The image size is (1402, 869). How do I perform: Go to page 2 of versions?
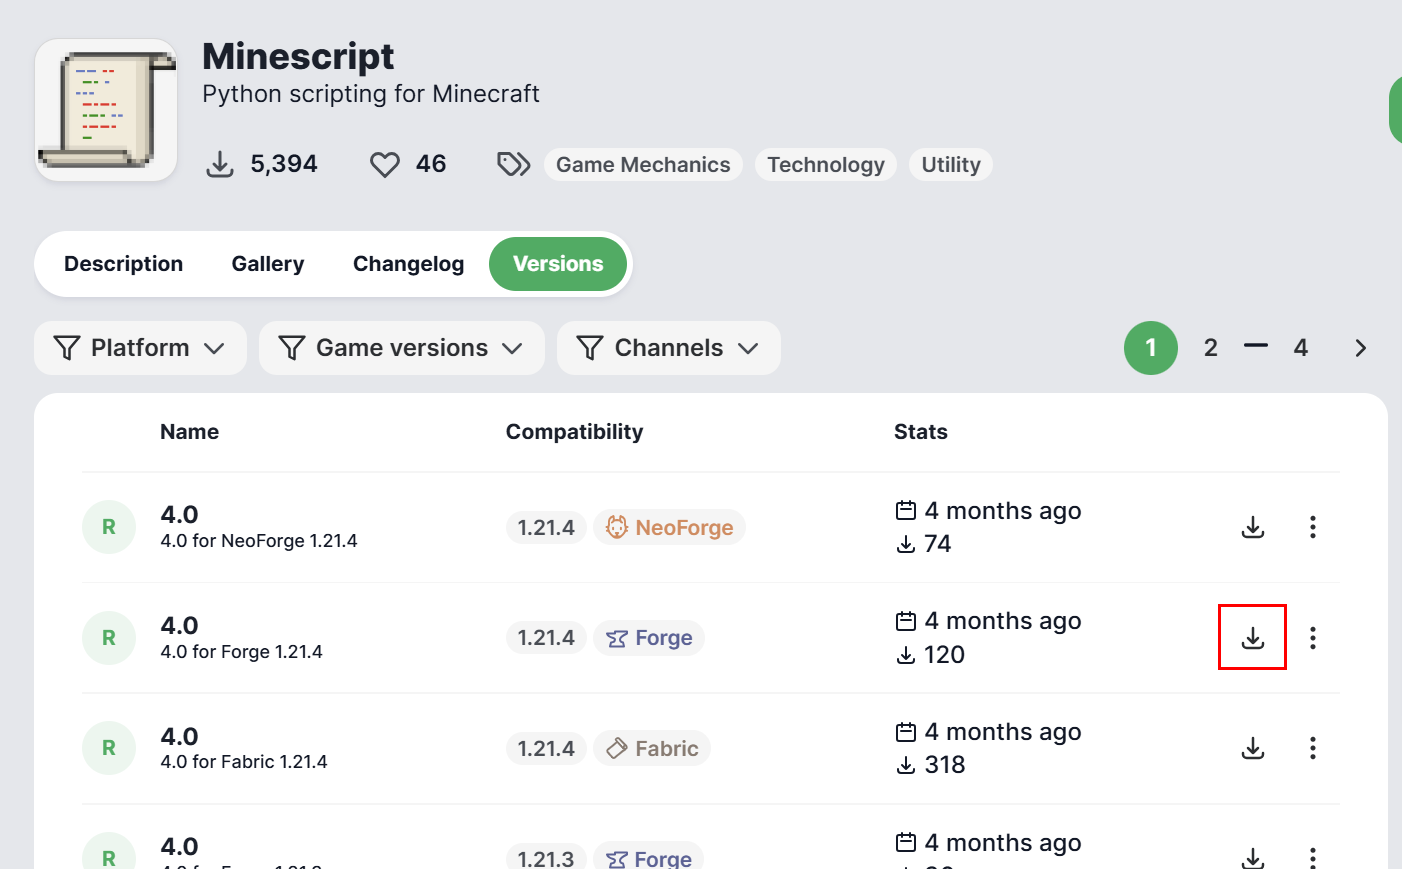(x=1210, y=348)
